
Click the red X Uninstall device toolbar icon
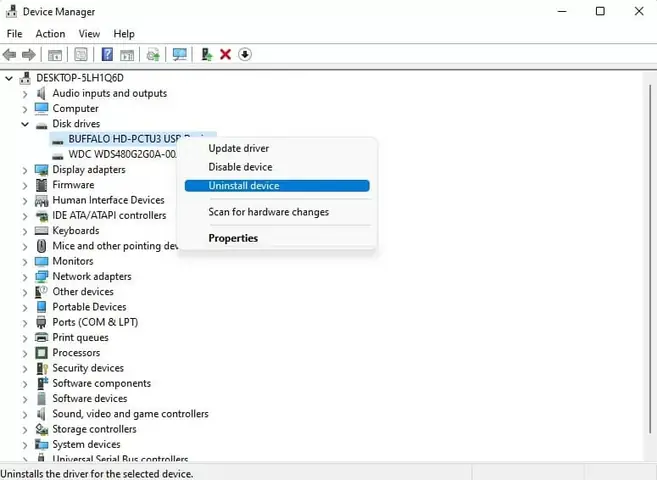[225, 54]
